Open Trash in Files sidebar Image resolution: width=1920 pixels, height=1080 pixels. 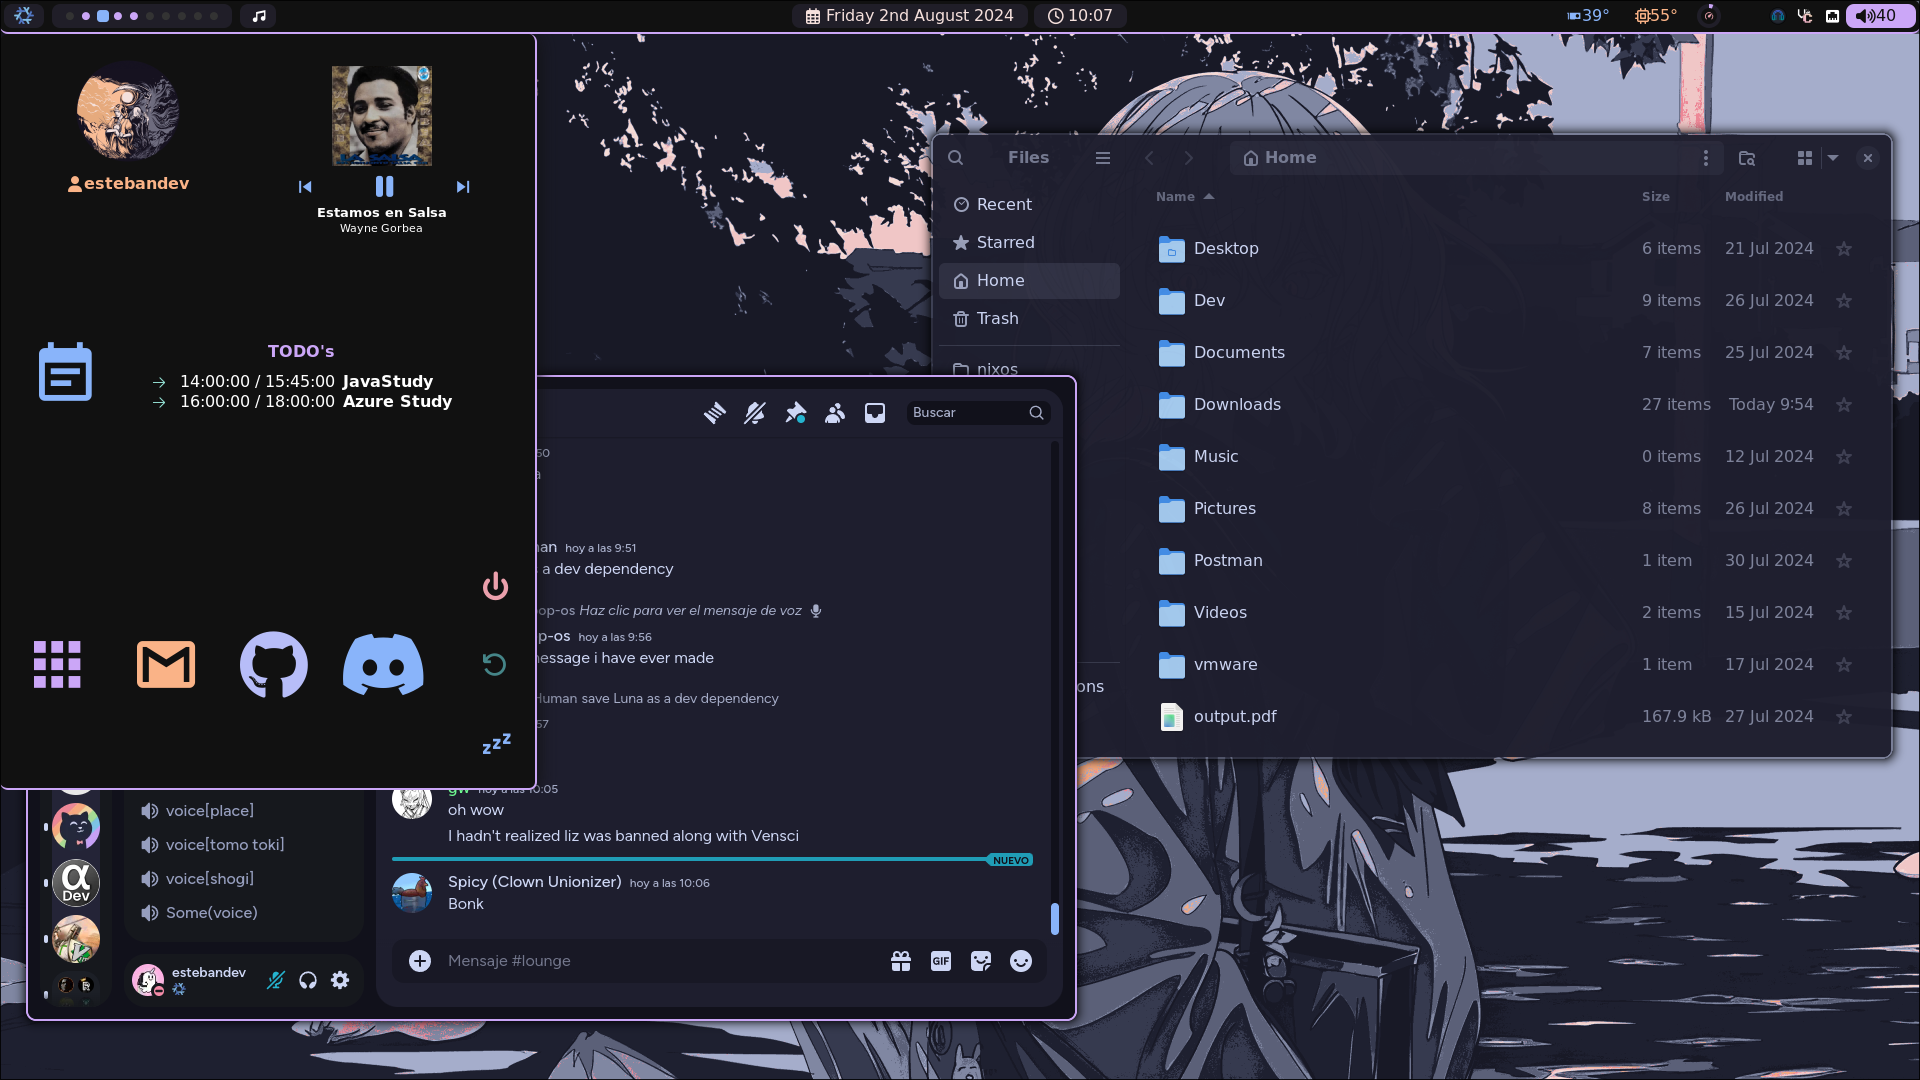pyautogui.click(x=997, y=318)
